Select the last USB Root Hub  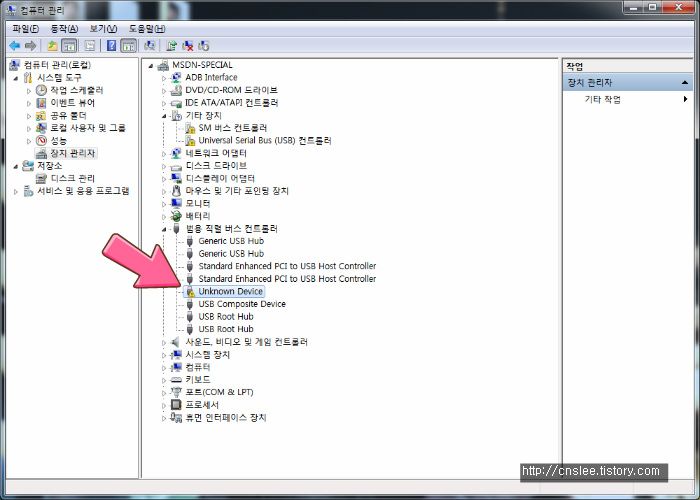click(226, 329)
